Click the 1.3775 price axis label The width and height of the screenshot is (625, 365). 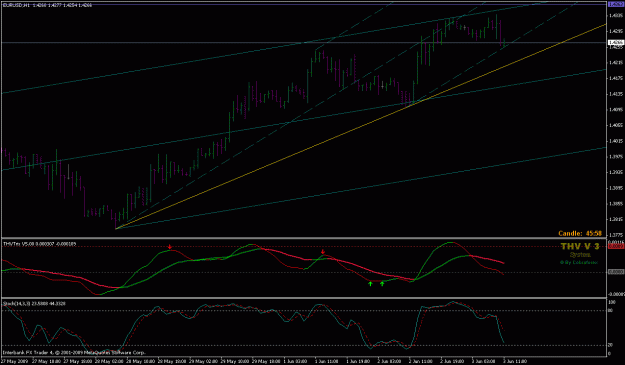click(616, 235)
